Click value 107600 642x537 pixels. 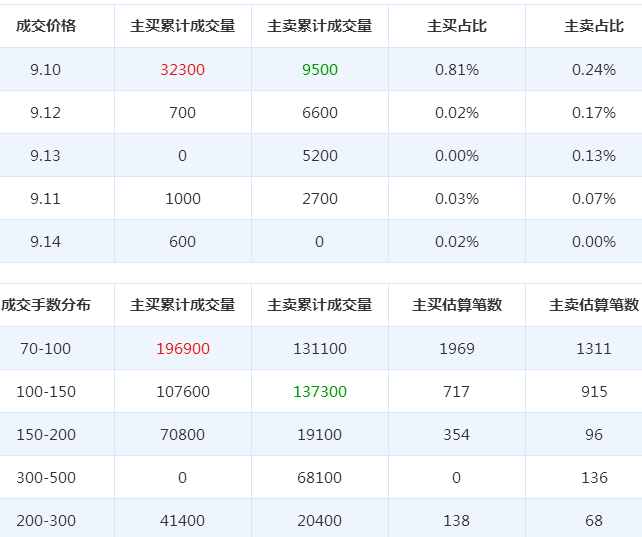(x=183, y=392)
